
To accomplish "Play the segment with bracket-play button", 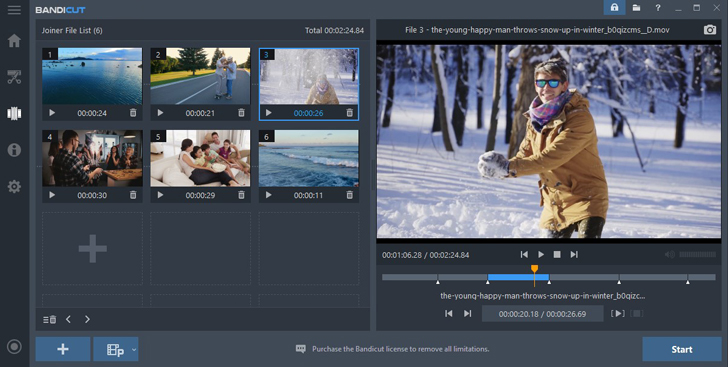I will (x=617, y=314).
